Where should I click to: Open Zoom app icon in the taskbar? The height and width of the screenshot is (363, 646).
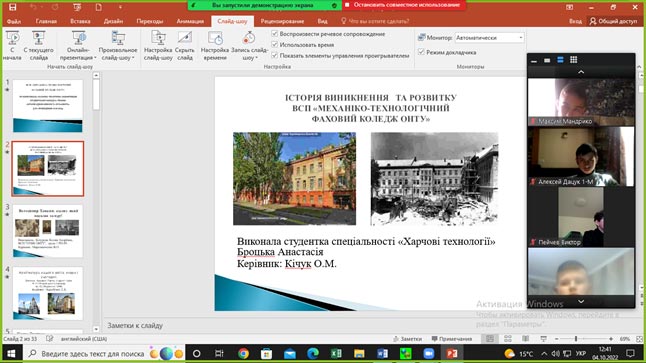[429, 354]
